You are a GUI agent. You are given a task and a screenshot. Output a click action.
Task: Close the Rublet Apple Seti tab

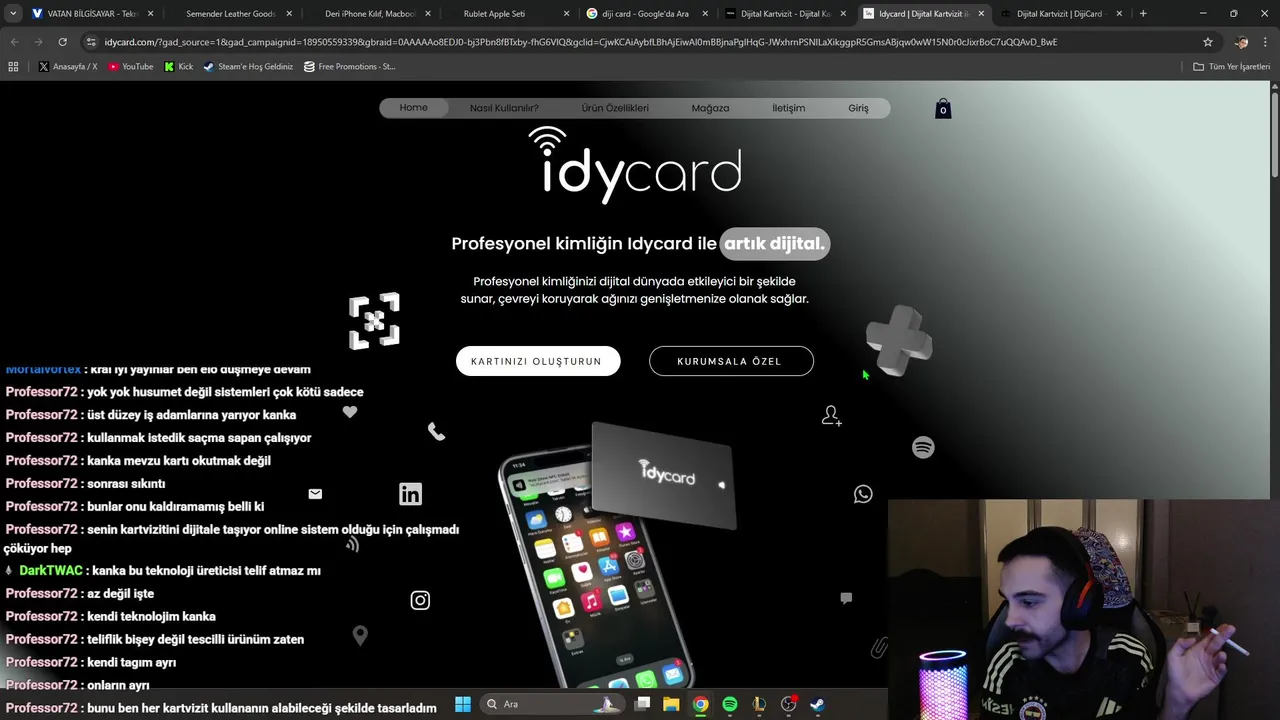565,14
